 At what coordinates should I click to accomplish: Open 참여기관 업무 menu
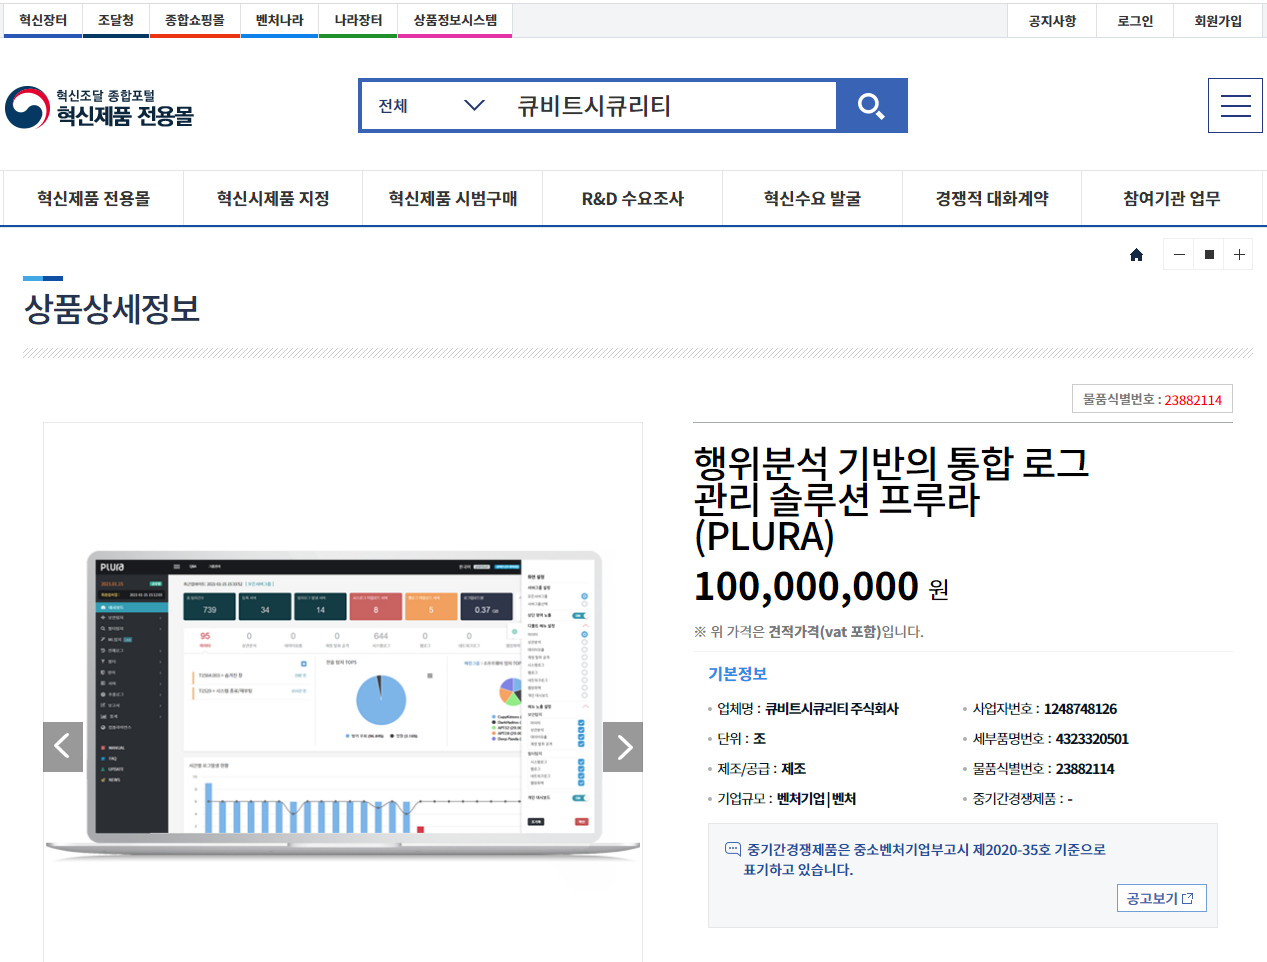click(x=1172, y=198)
